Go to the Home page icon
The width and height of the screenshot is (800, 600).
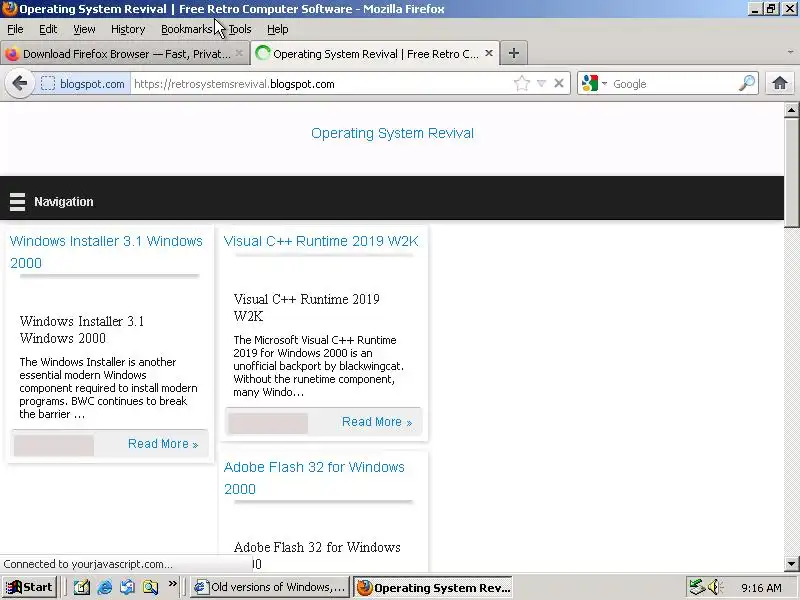[779, 83]
